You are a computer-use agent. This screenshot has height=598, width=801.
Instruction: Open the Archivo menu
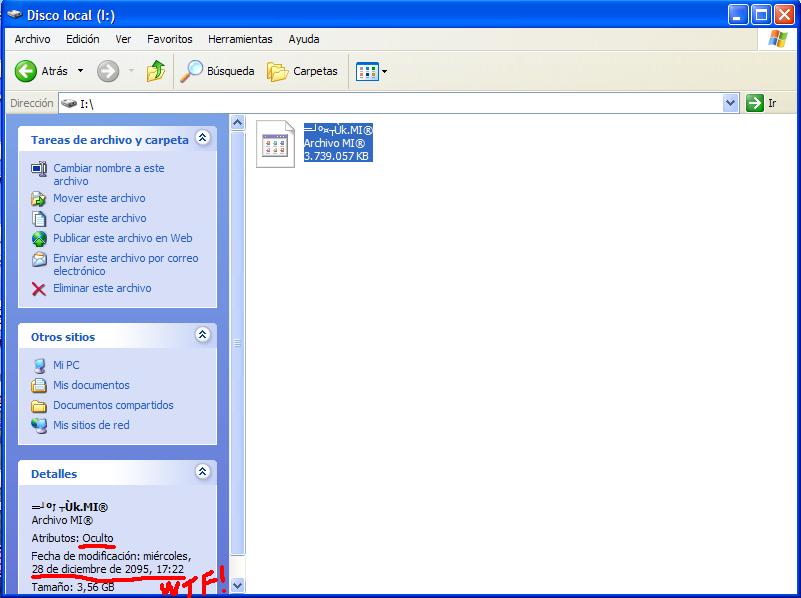(32, 39)
